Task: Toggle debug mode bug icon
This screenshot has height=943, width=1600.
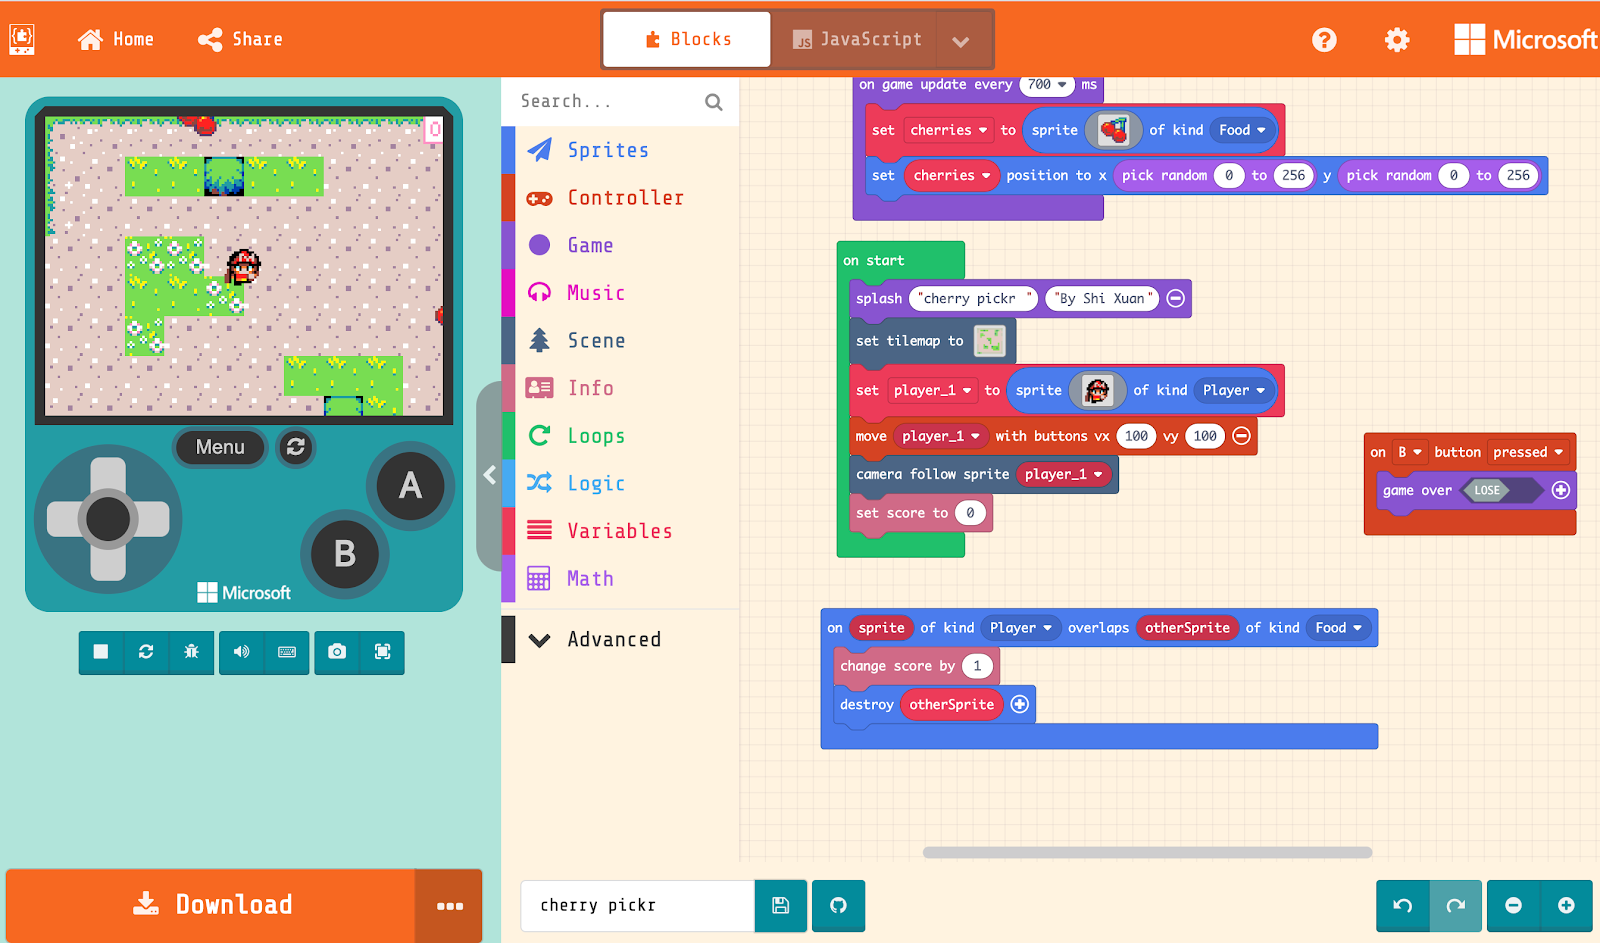Action: (x=192, y=652)
